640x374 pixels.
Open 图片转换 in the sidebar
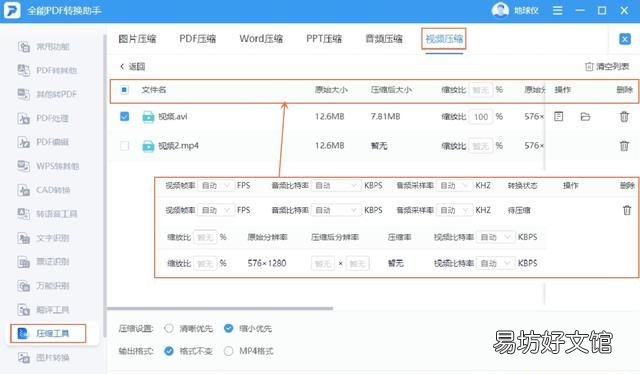[x=44, y=358]
